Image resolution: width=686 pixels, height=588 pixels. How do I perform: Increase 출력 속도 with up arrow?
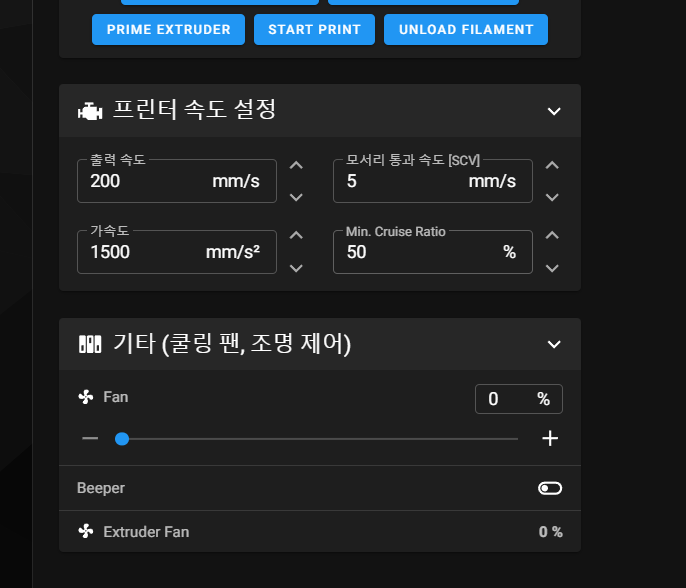(x=296, y=166)
